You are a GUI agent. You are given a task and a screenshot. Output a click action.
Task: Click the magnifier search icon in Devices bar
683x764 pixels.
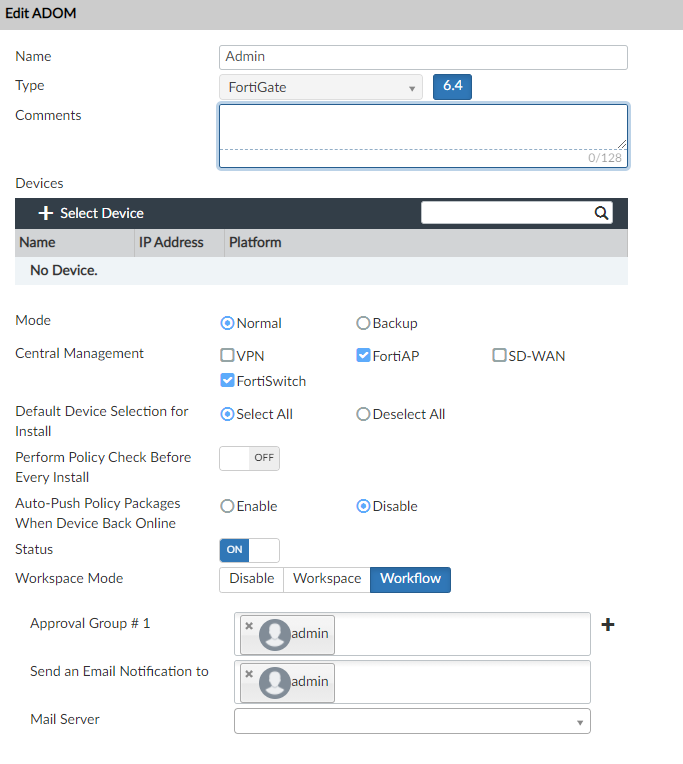click(x=601, y=213)
